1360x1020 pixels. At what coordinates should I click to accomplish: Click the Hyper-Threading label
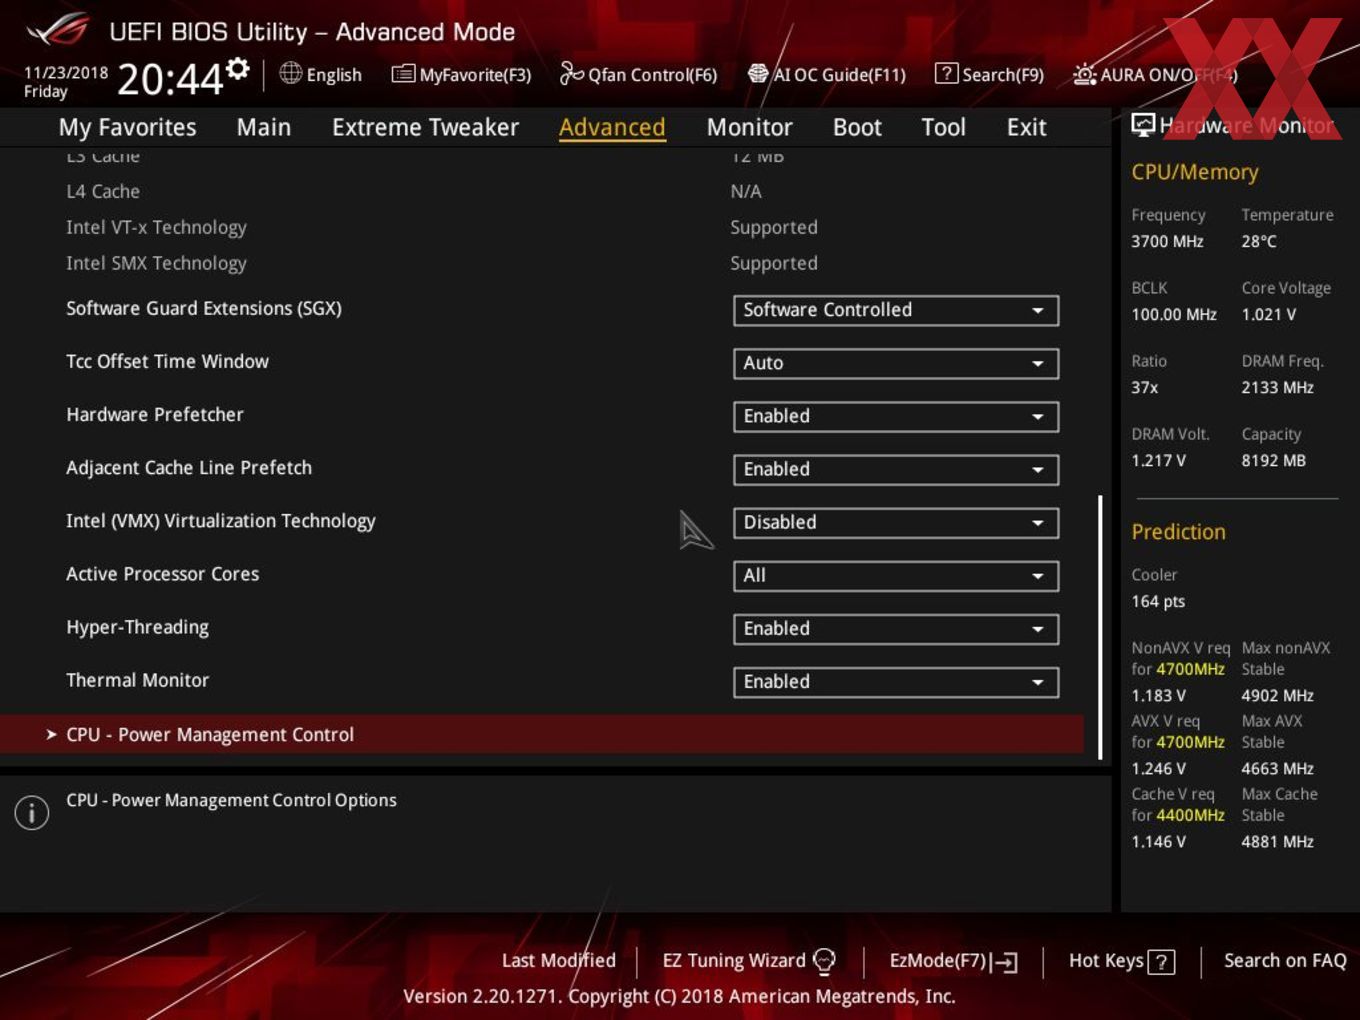point(137,627)
